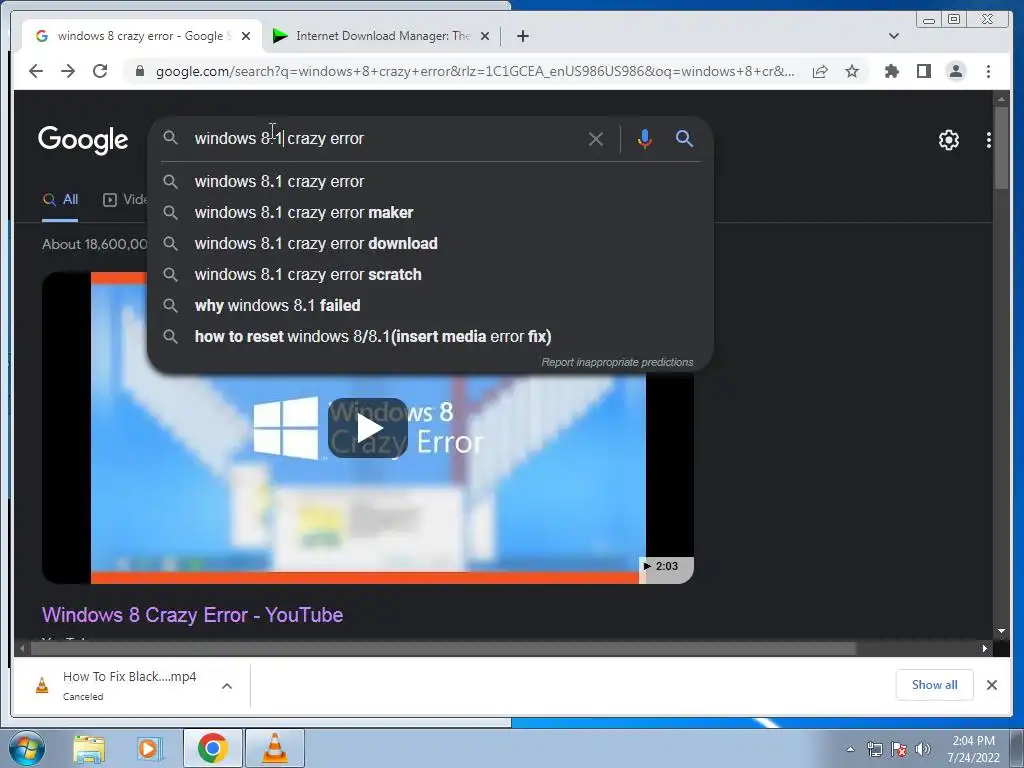Image resolution: width=1024 pixels, height=768 pixels.
Task: Open taskbar clock showing 2:04 PM
Action: (x=973, y=749)
